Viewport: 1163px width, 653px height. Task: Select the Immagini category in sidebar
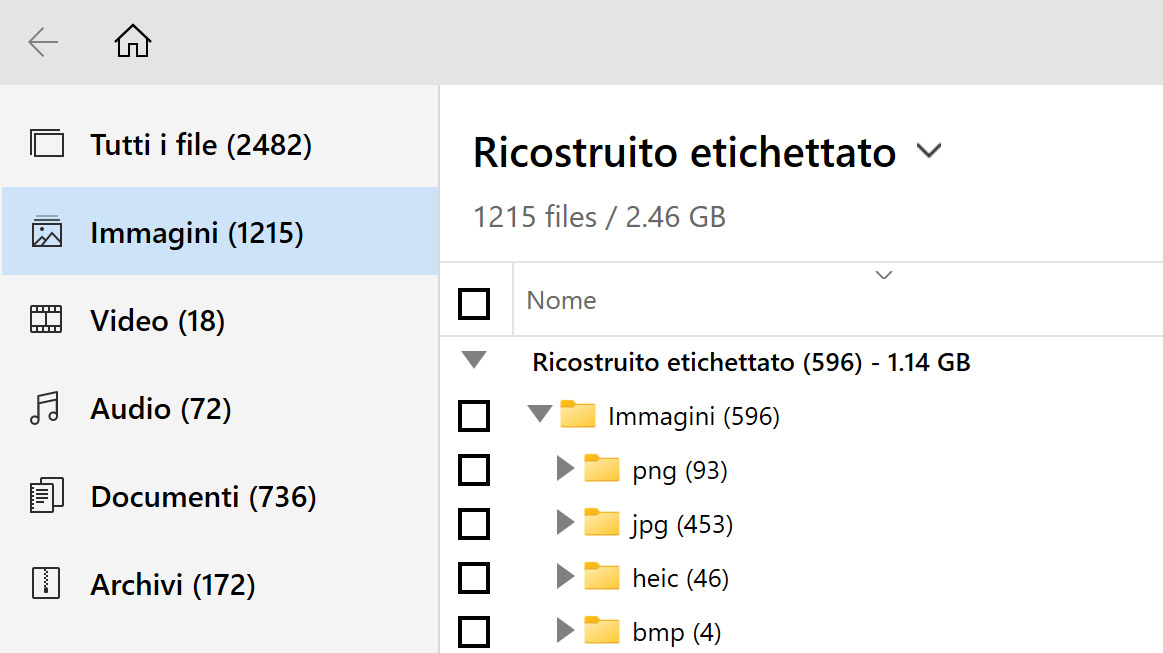click(x=197, y=233)
